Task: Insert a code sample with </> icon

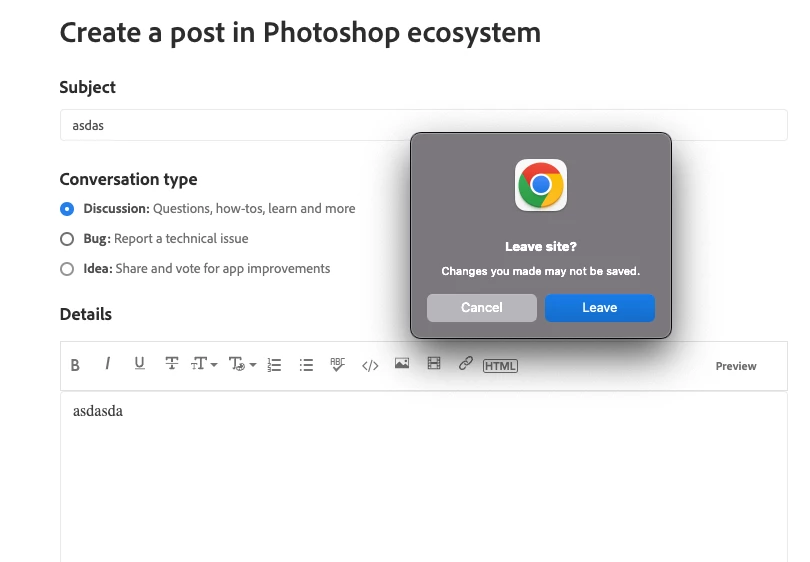Action: tap(370, 366)
